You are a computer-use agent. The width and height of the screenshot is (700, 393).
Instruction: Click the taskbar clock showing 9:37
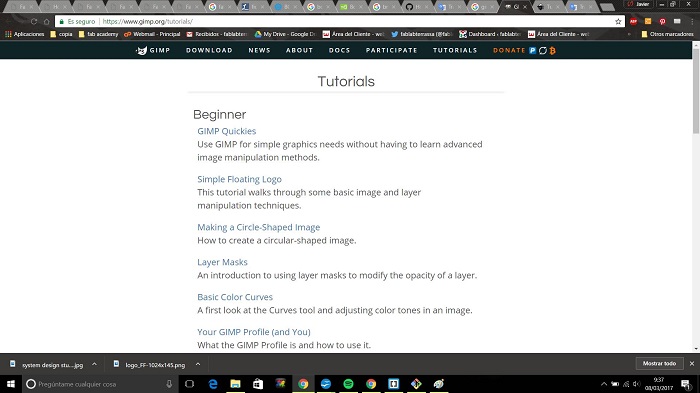click(658, 384)
